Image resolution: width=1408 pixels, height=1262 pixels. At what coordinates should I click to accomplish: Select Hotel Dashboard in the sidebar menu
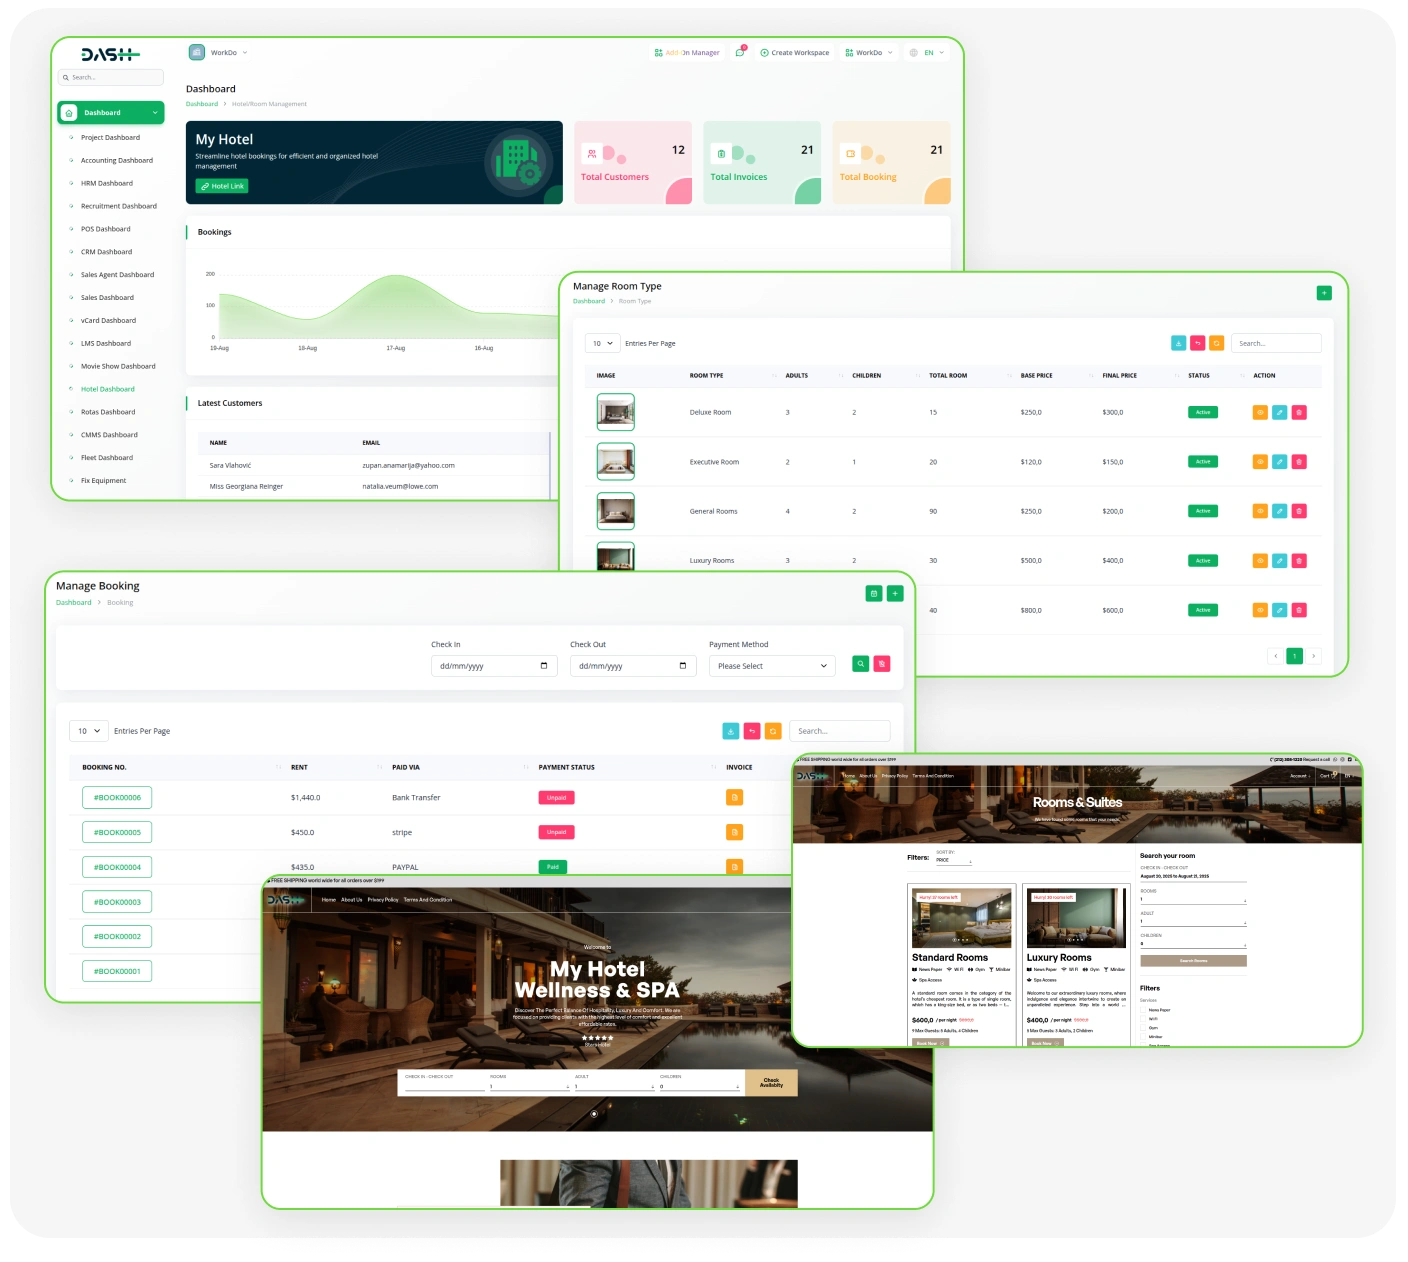click(x=107, y=389)
